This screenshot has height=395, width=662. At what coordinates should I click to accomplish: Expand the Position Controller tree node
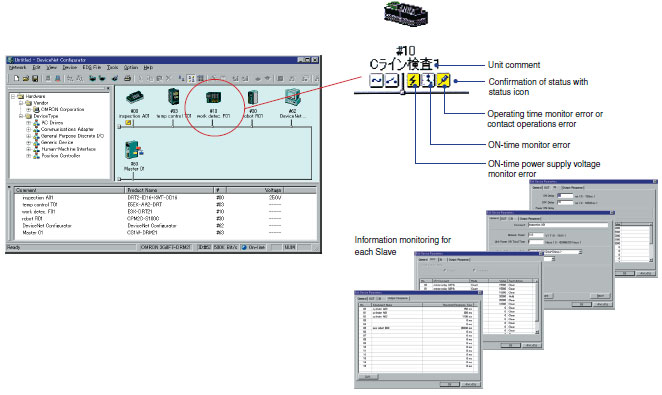pyautogui.click(x=29, y=156)
